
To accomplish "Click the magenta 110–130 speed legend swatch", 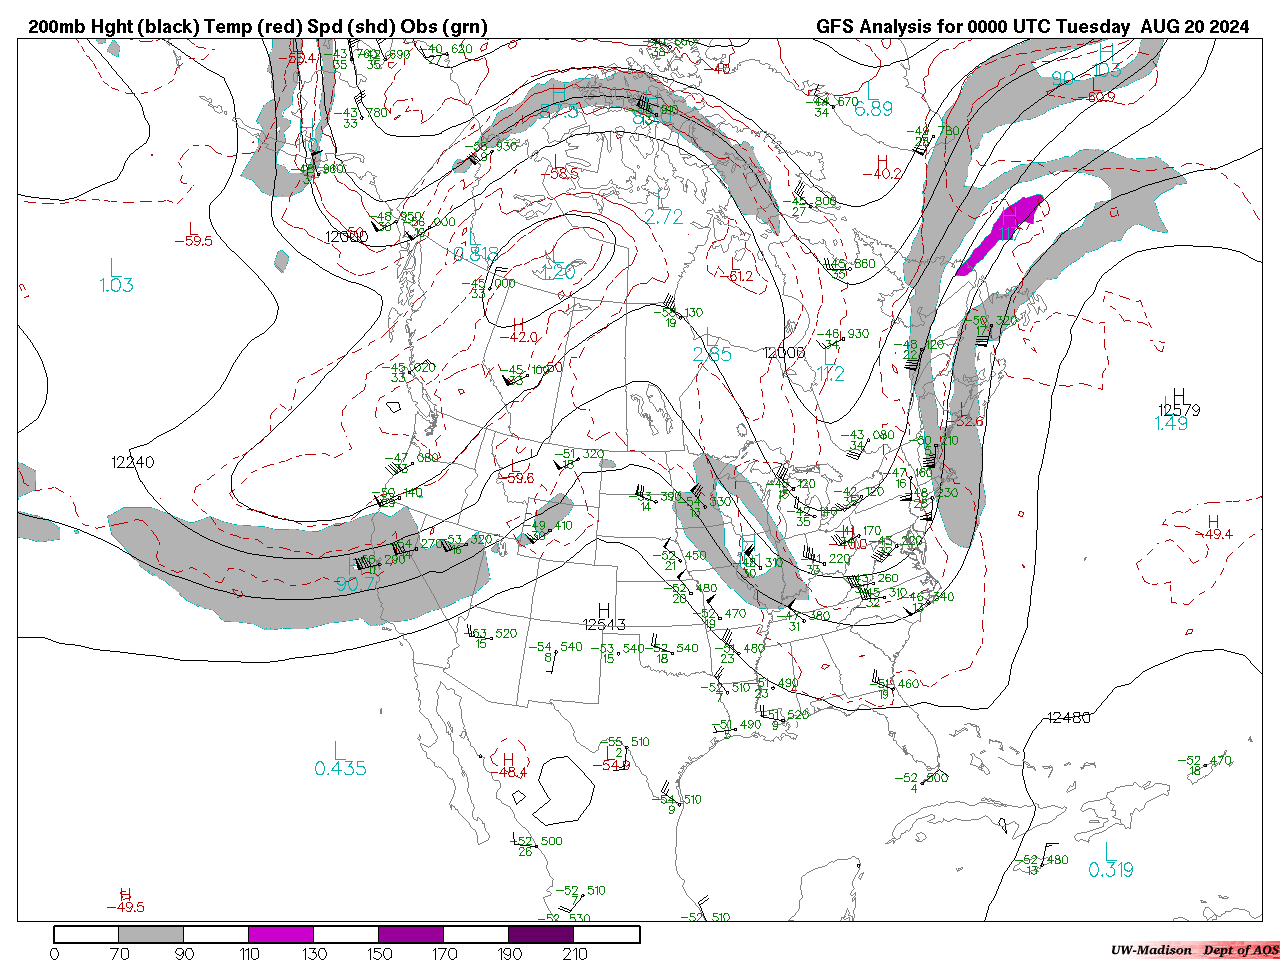I will point(281,935).
